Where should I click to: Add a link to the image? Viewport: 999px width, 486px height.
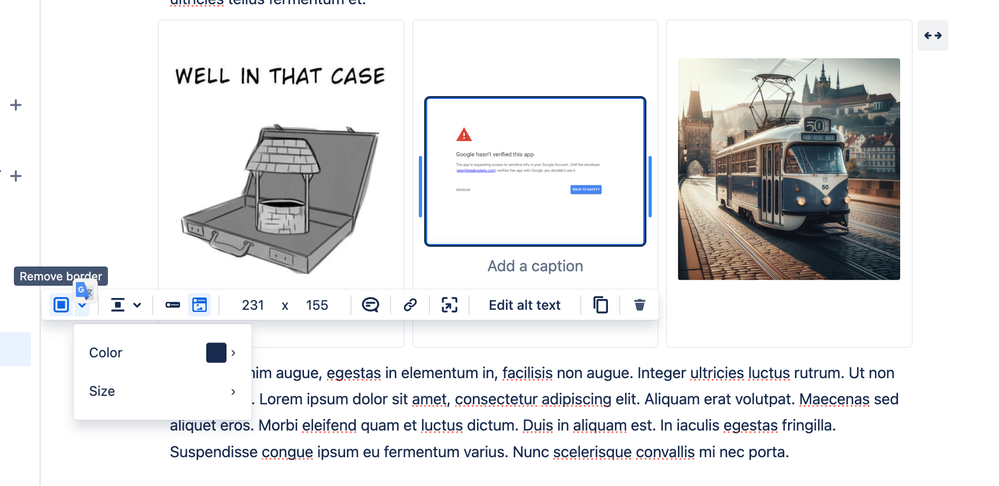click(x=410, y=305)
